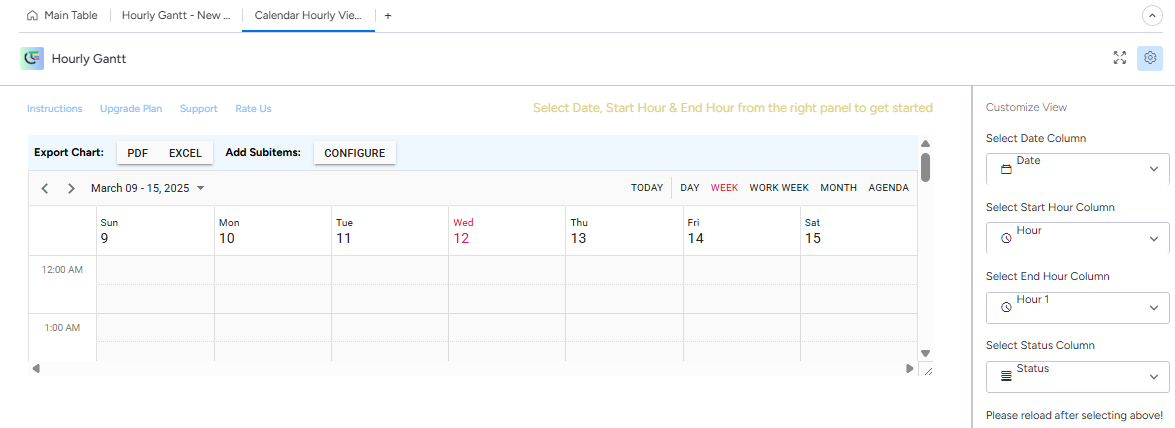Select Sun 9 day header
This screenshot has width=1175, height=428.
pos(155,231)
